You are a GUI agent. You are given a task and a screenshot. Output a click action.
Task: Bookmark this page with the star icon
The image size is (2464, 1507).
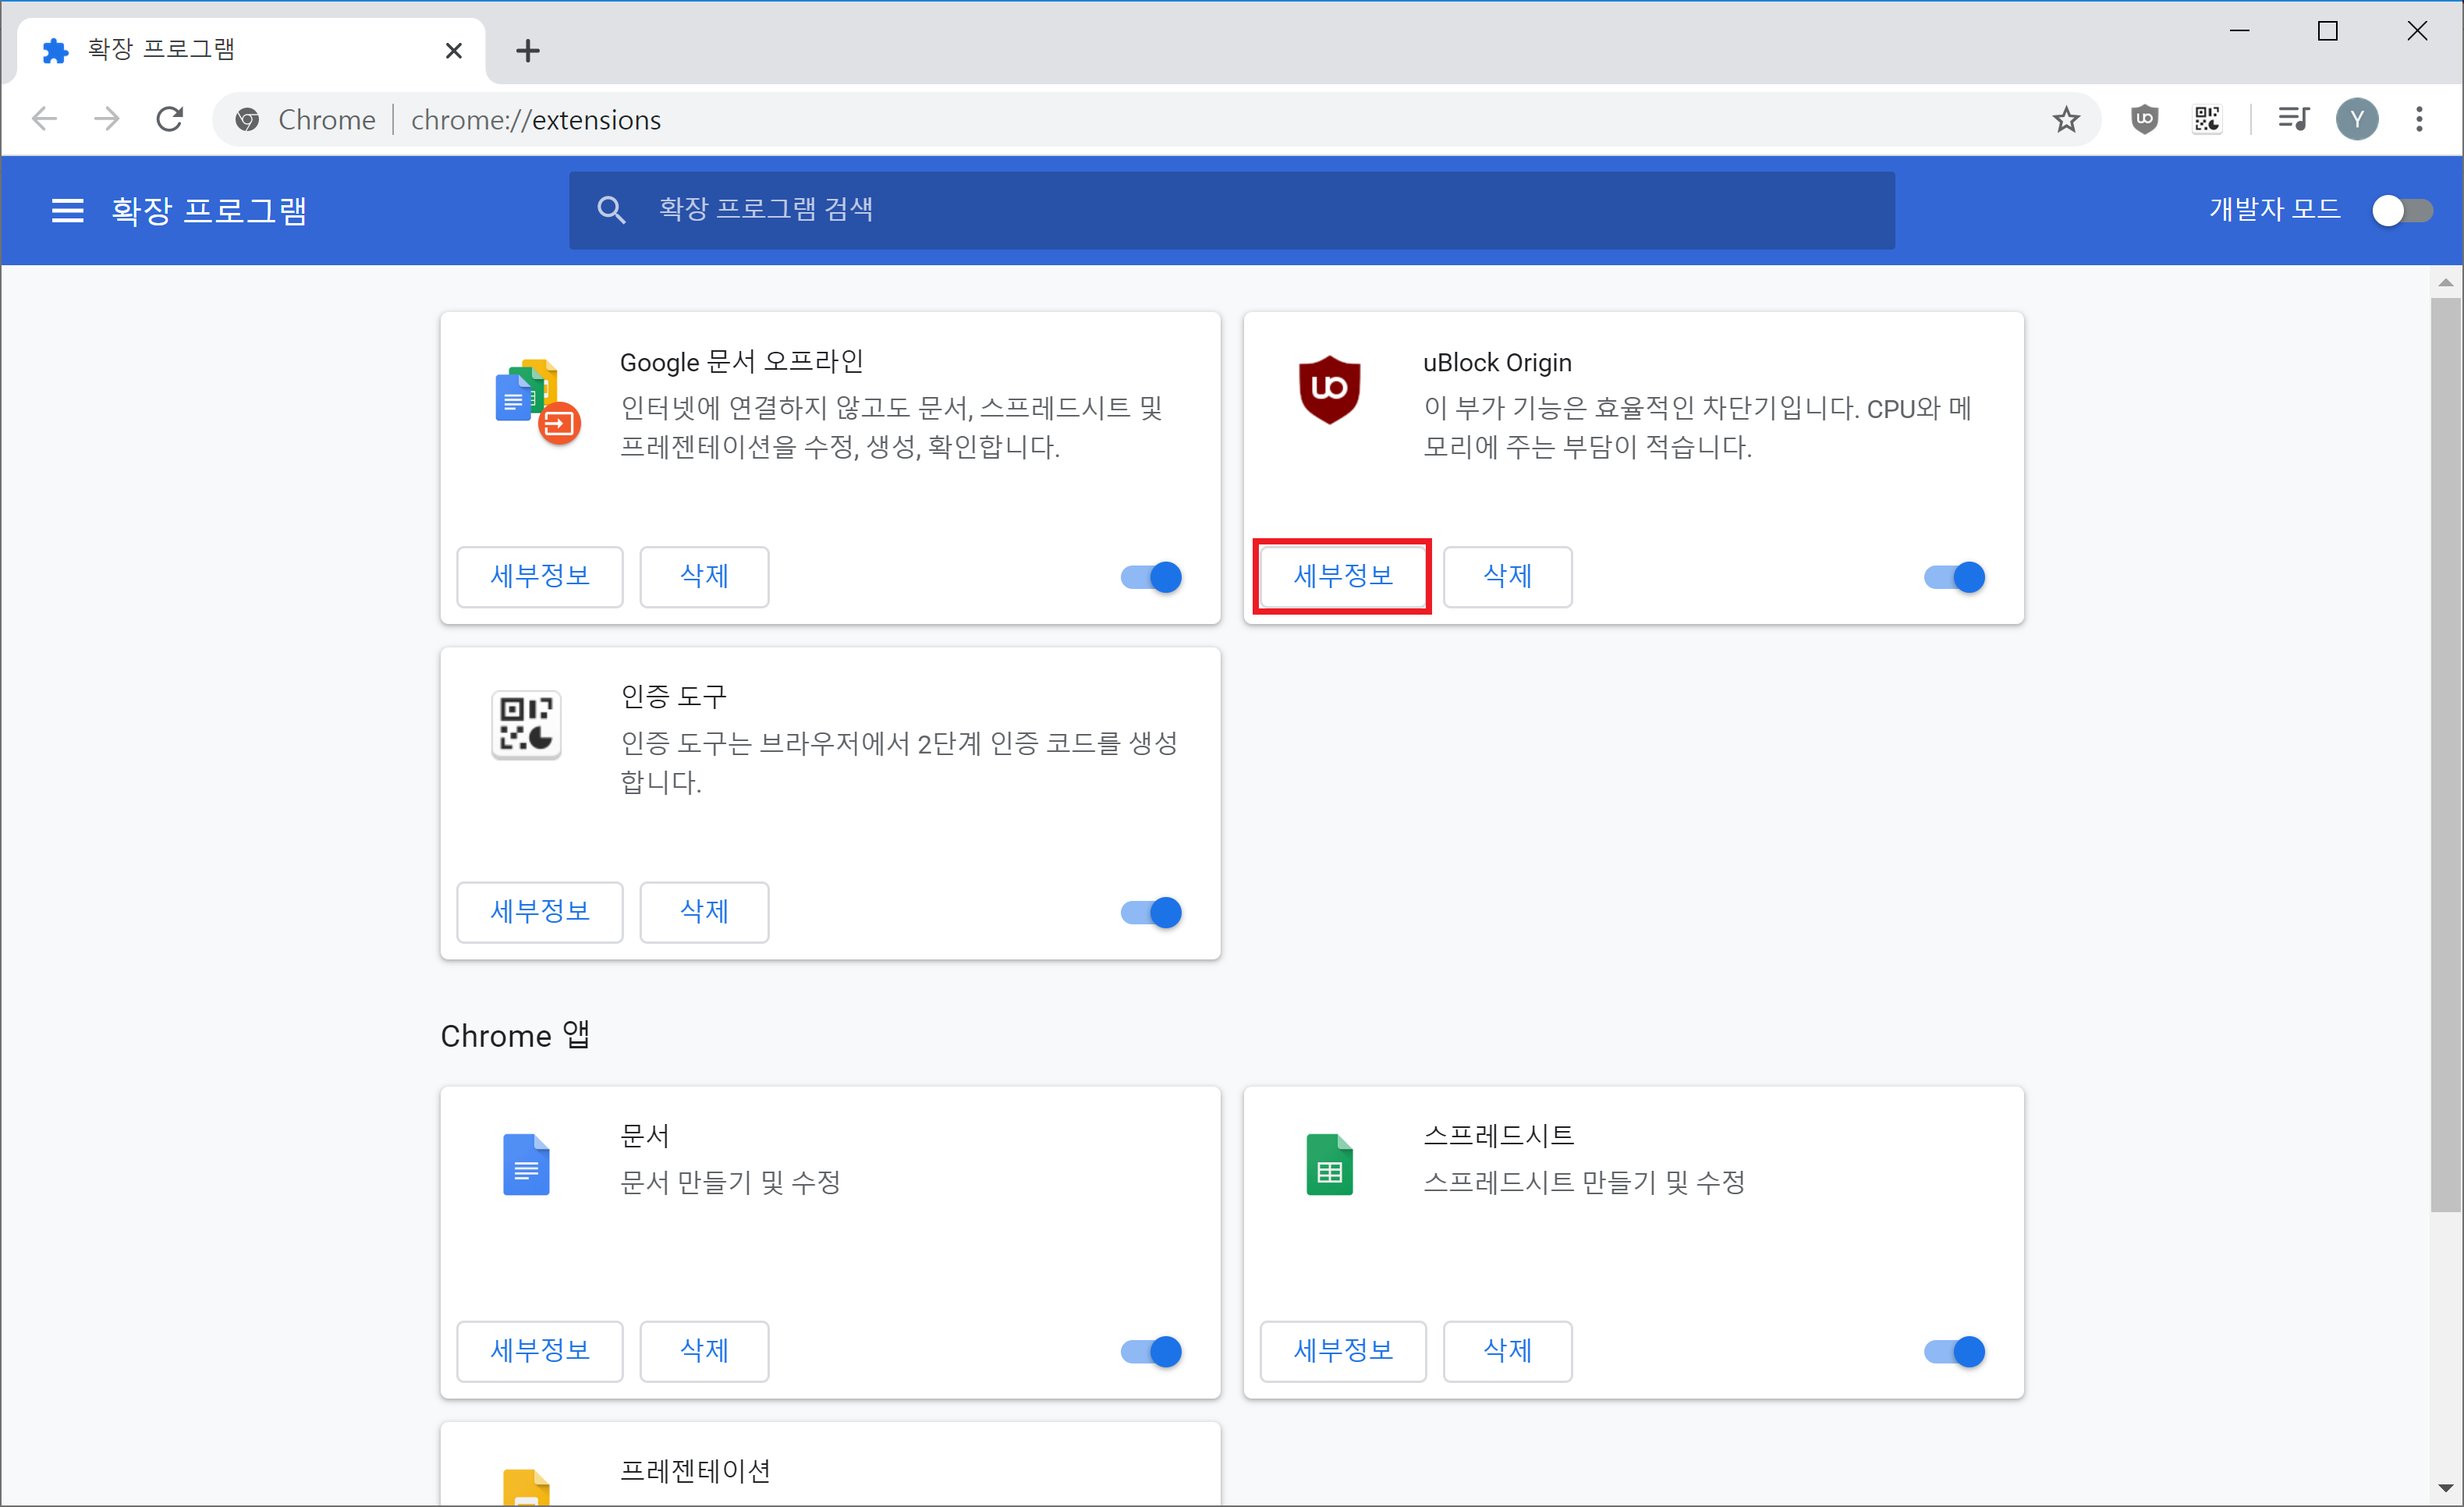(x=2066, y=120)
